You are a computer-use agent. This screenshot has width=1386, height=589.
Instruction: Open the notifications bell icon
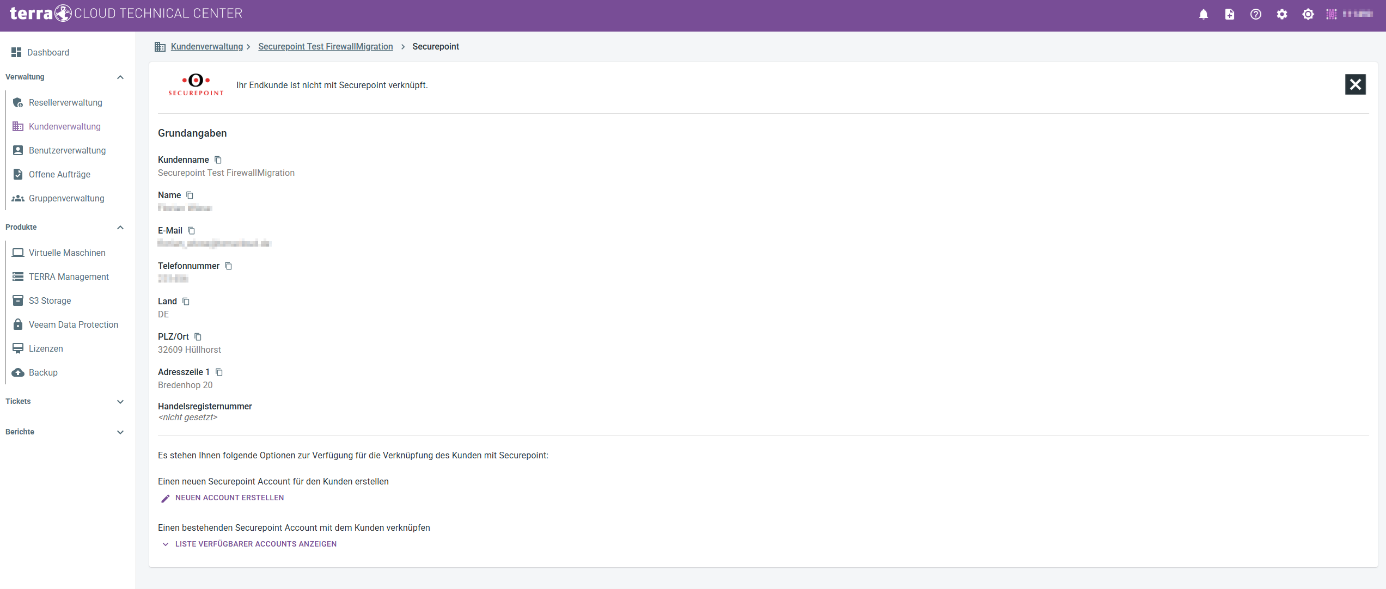(x=1204, y=14)
